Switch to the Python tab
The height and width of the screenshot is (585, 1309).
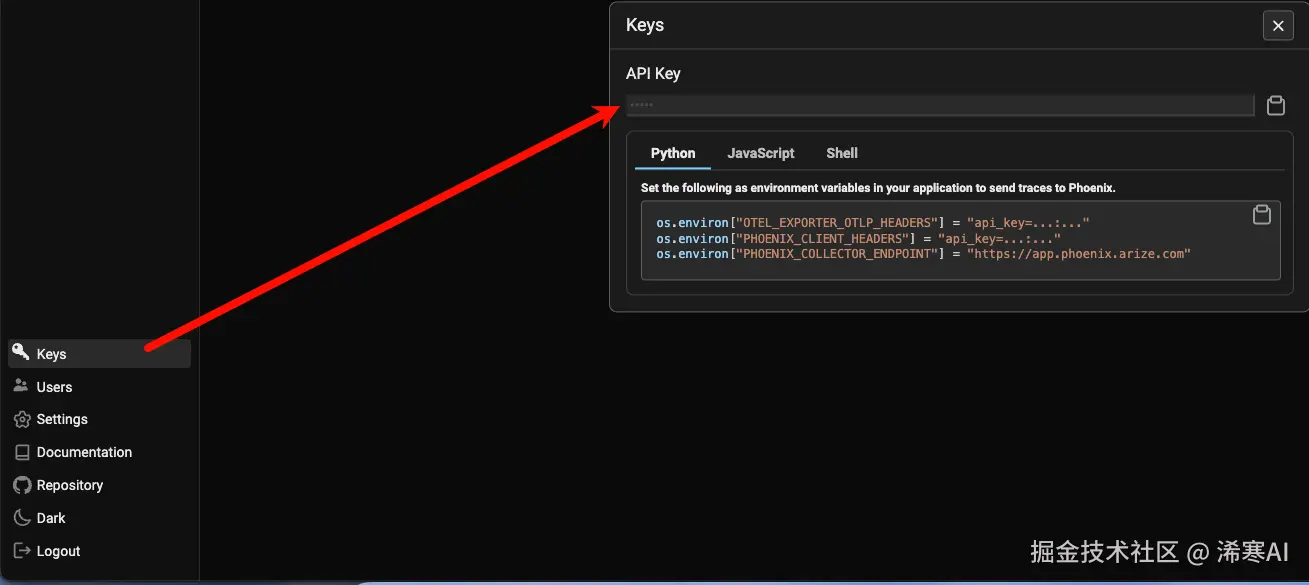(x=673, y=153)
